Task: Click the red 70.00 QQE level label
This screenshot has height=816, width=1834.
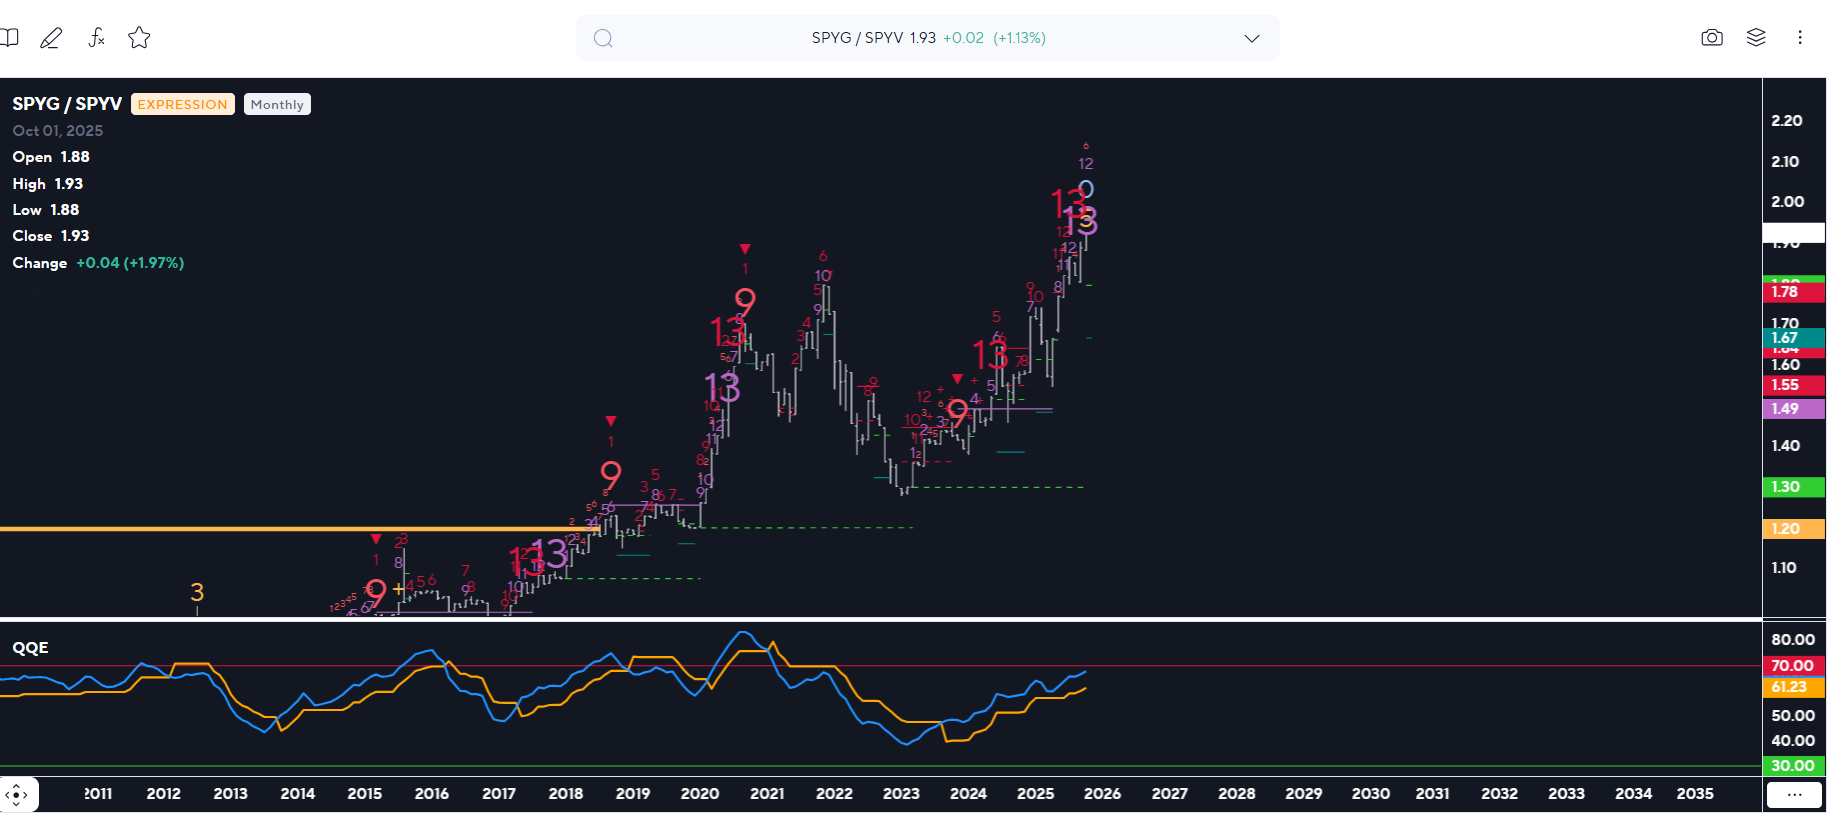Action: [x=1792, y=666]
